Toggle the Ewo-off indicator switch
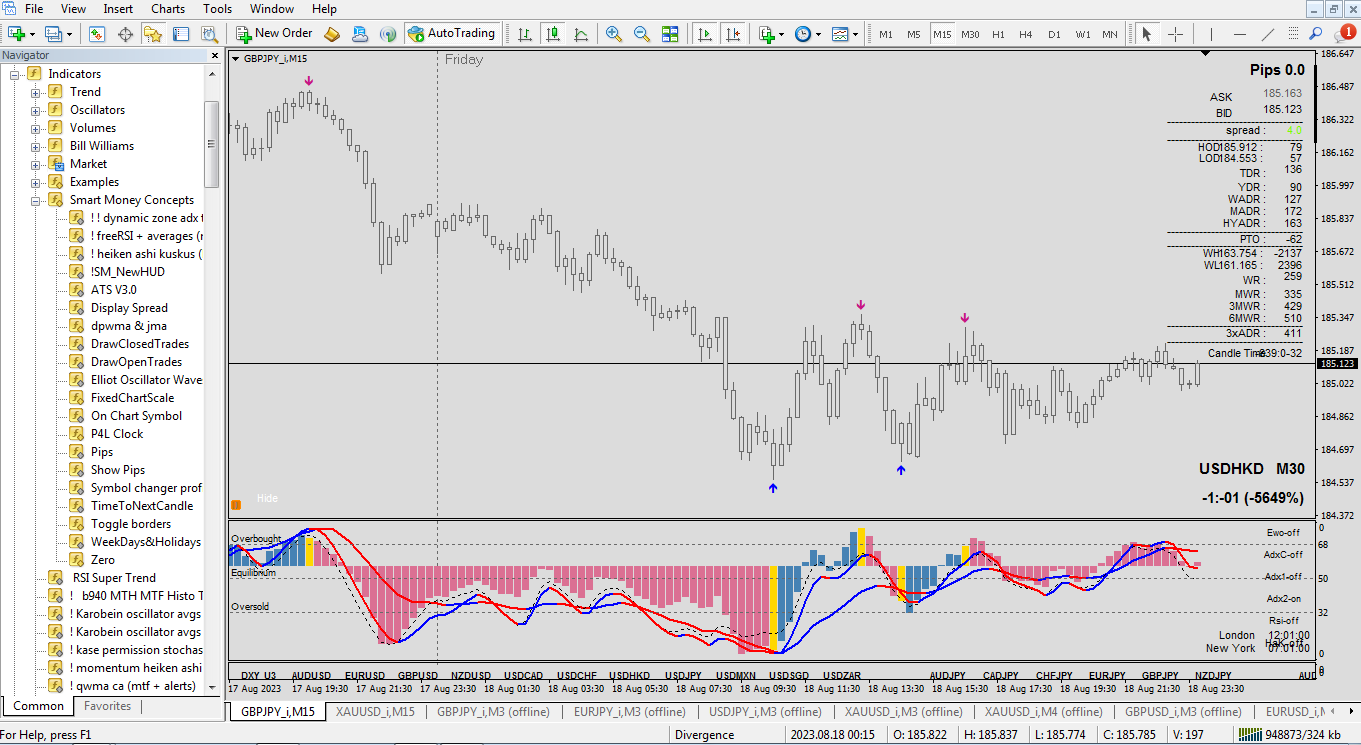Viewport: 1361px width, 745px height. click(1283, 533)
